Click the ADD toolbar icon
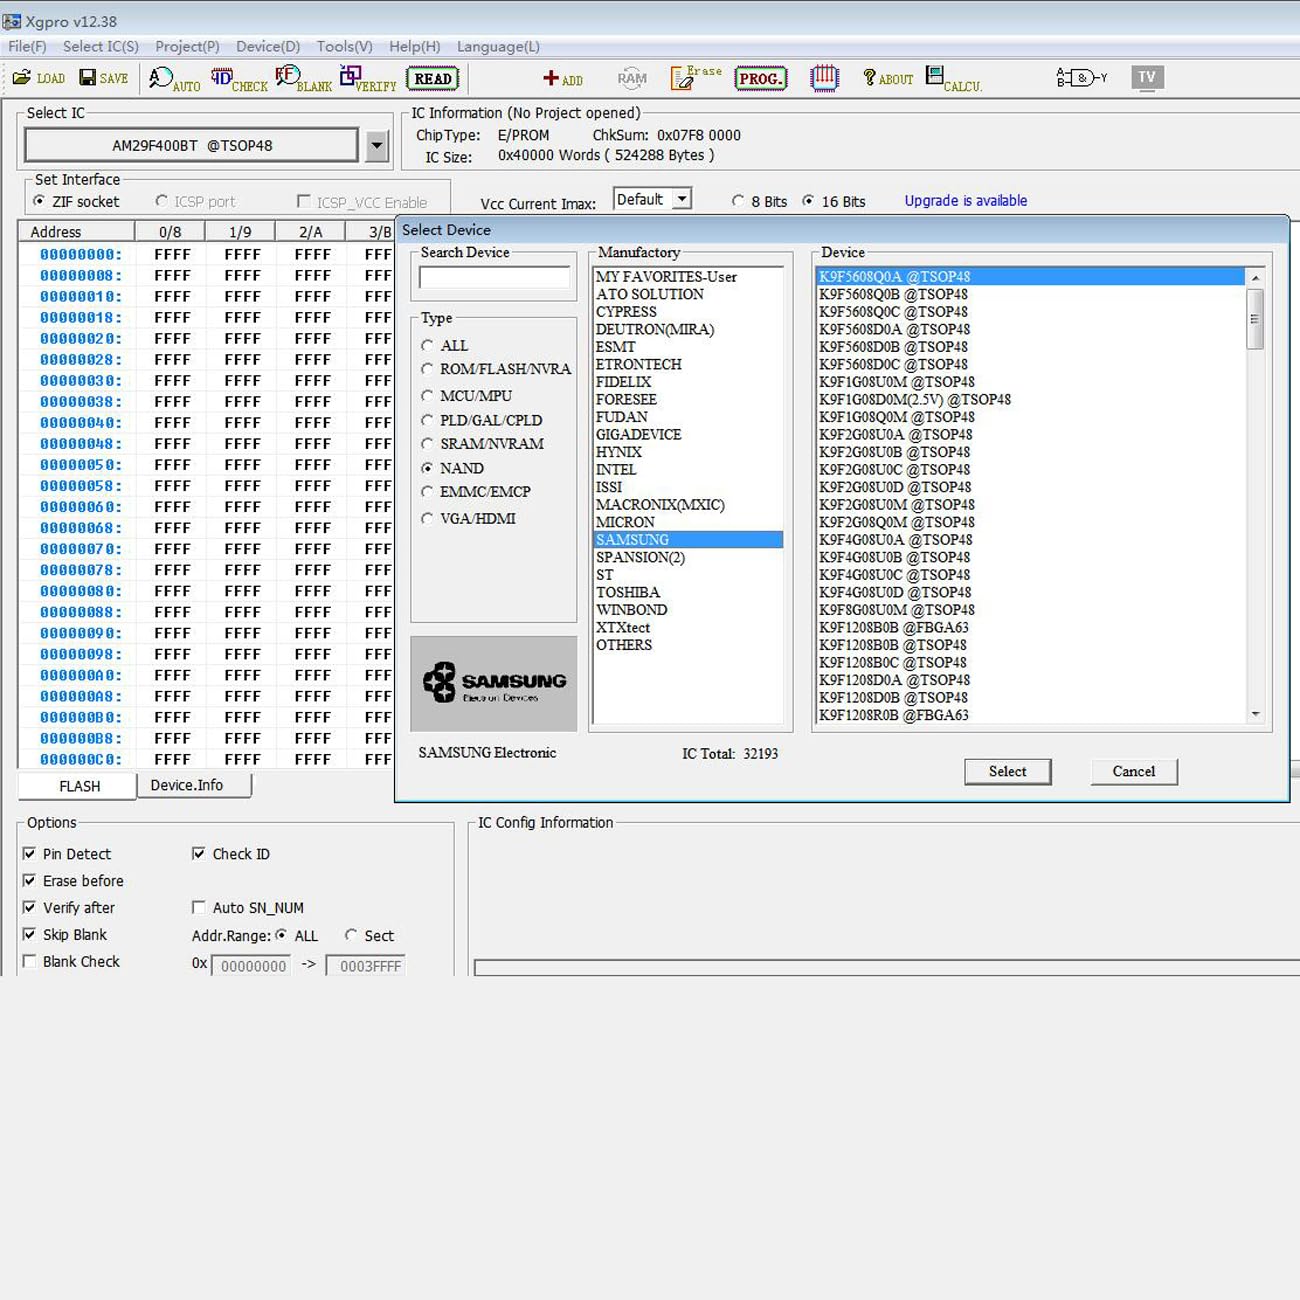The width and height of the screenshot is (1300, 1300). [x=563, y=79]
